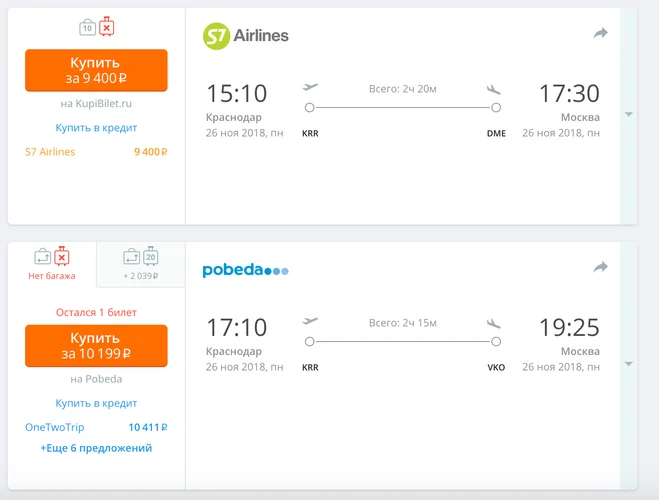659x500 pixels.
Task: Click the 10 kg carry-on bag icon
Action: click(87, 27)
